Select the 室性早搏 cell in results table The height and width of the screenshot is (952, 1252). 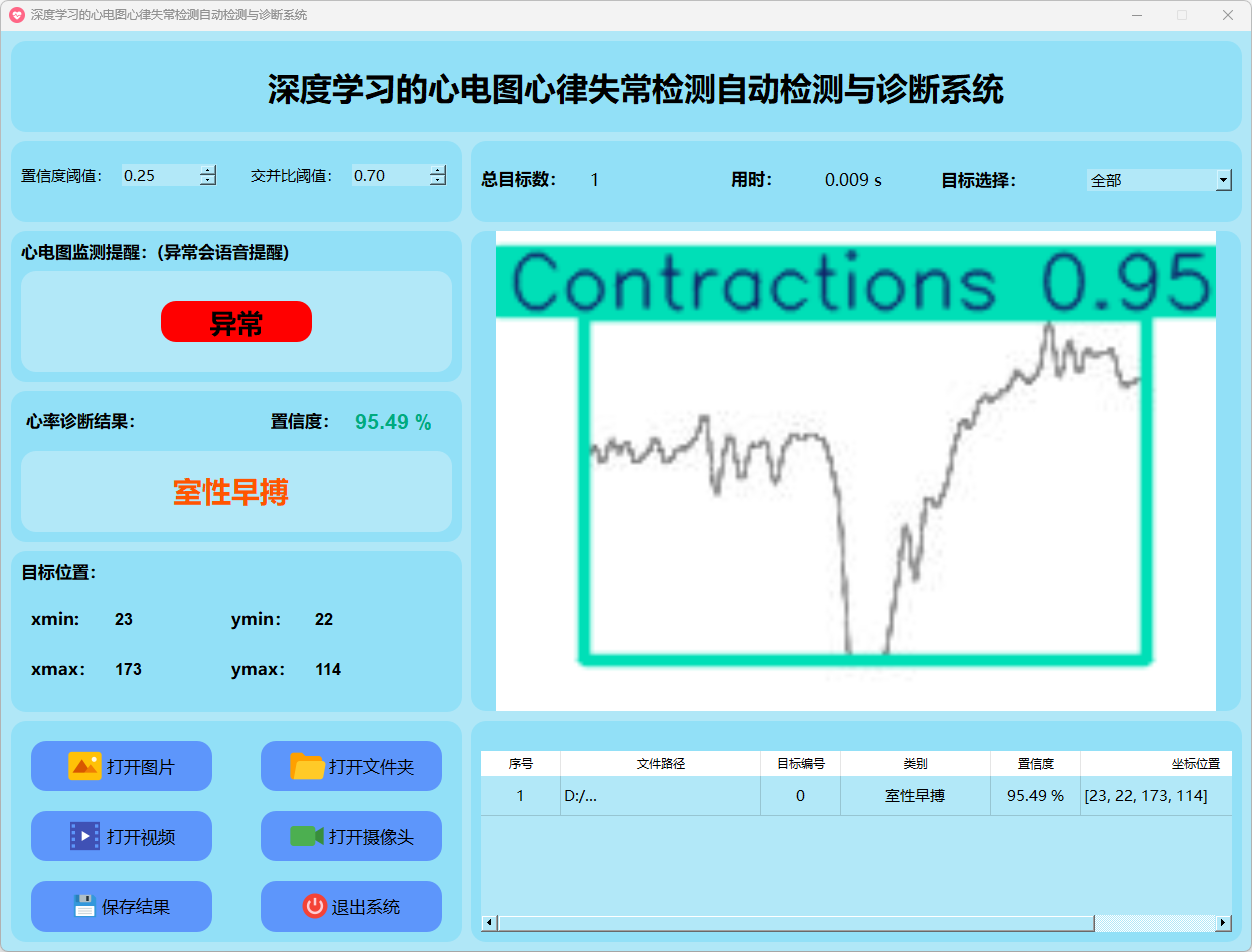[x=915, y=796]
